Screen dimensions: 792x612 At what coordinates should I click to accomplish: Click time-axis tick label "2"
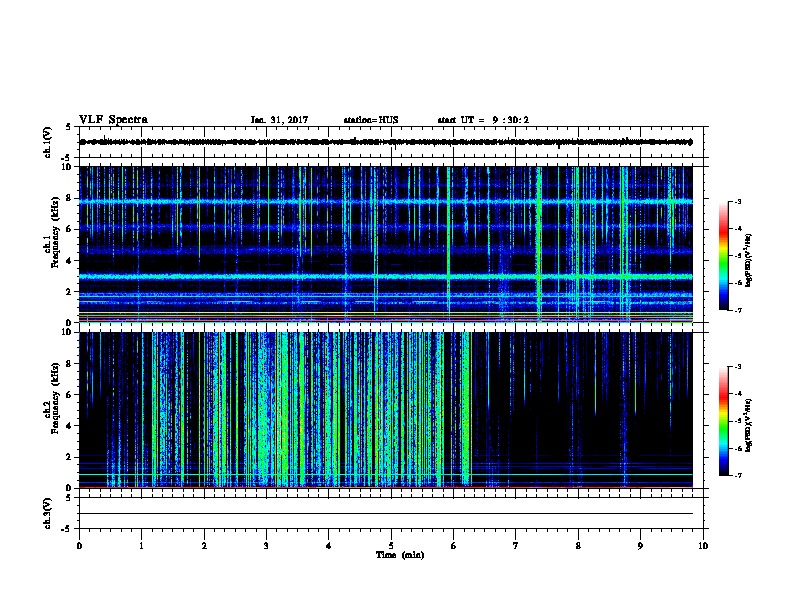(204, 545)
